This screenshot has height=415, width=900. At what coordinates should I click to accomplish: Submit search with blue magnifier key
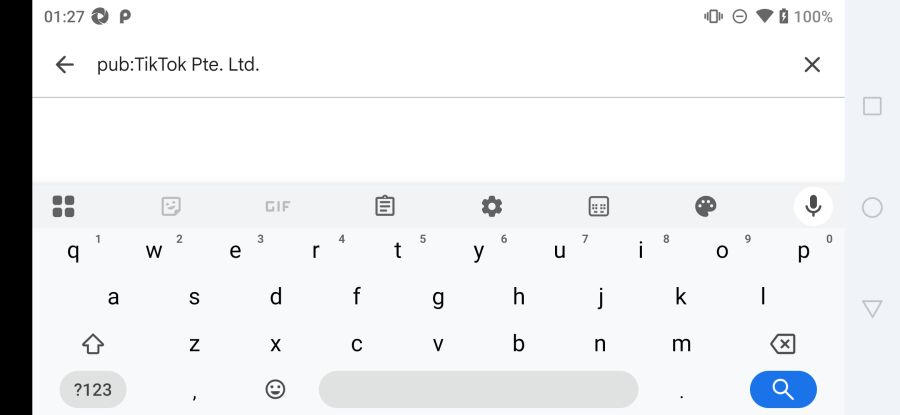783,389
